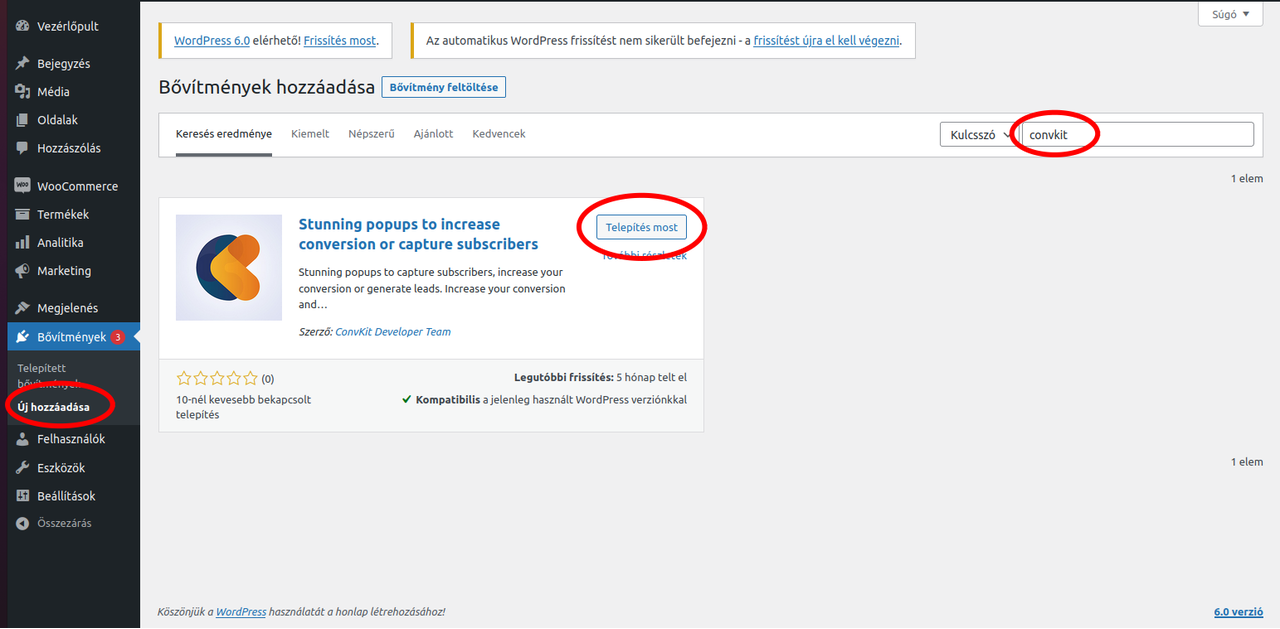Open the Vezérlőpult dashboard icon
Viewport: 1280px width, 629px height.
pyautogui.click(x=22, y=25)
